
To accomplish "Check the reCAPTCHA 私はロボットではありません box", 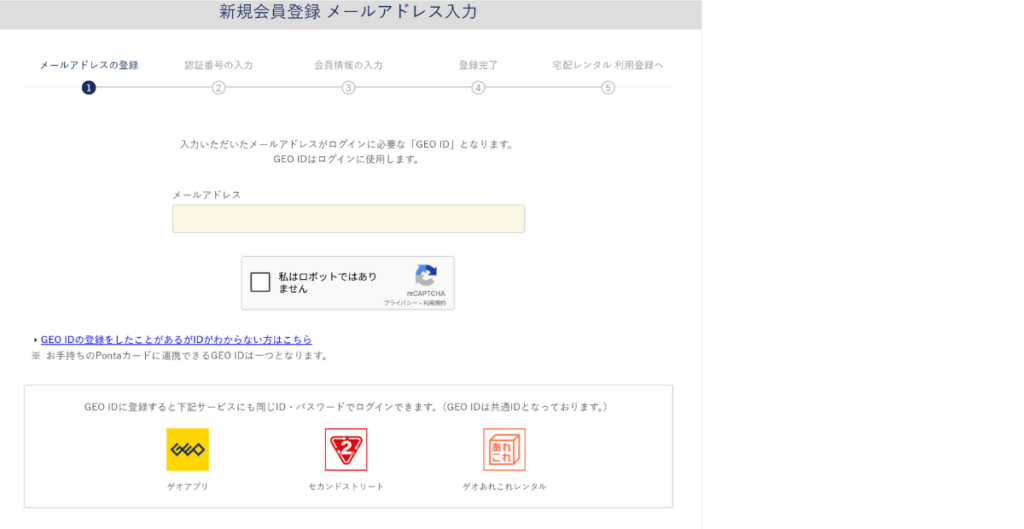I will click(x=260, y=282).
